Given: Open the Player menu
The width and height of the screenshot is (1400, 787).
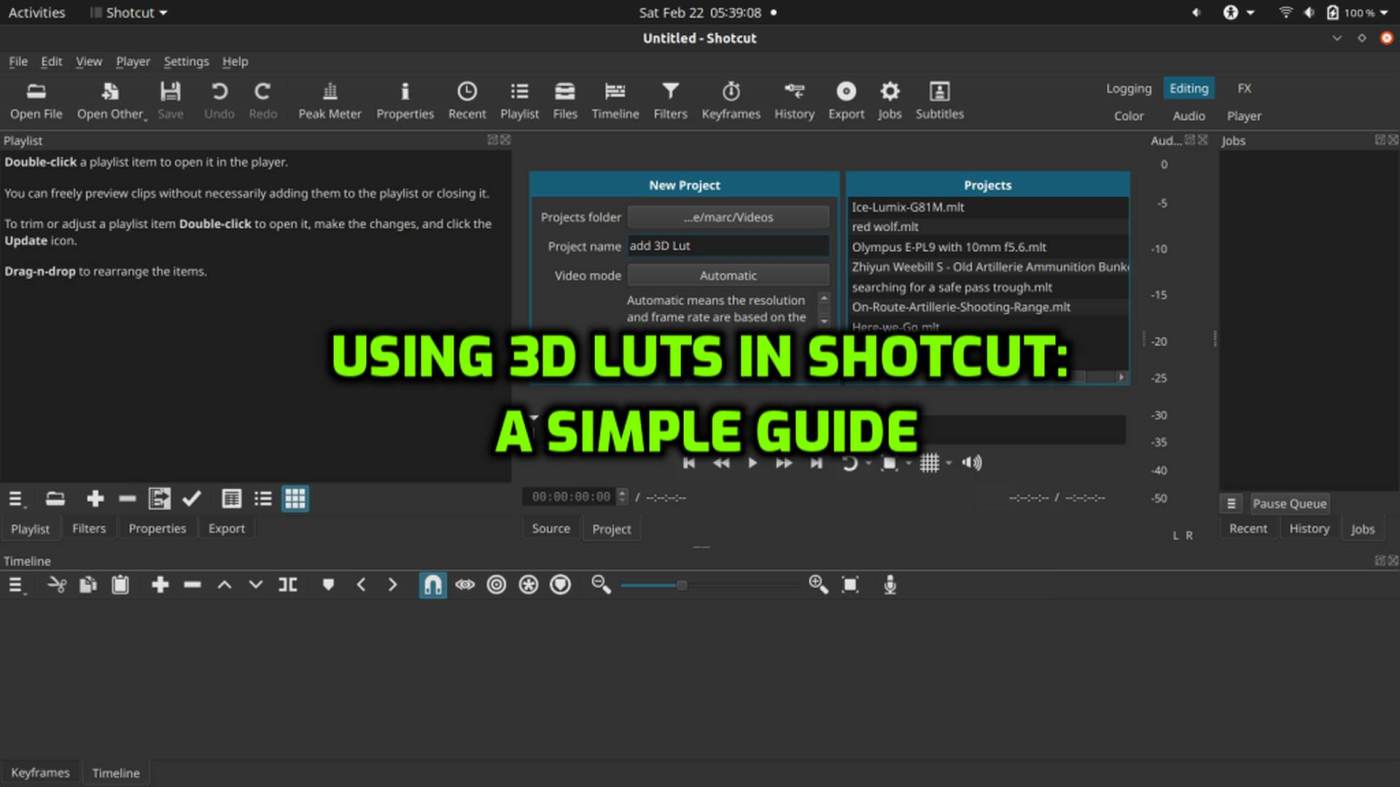Looking at the screenshot, I should (x=133, y=61).
